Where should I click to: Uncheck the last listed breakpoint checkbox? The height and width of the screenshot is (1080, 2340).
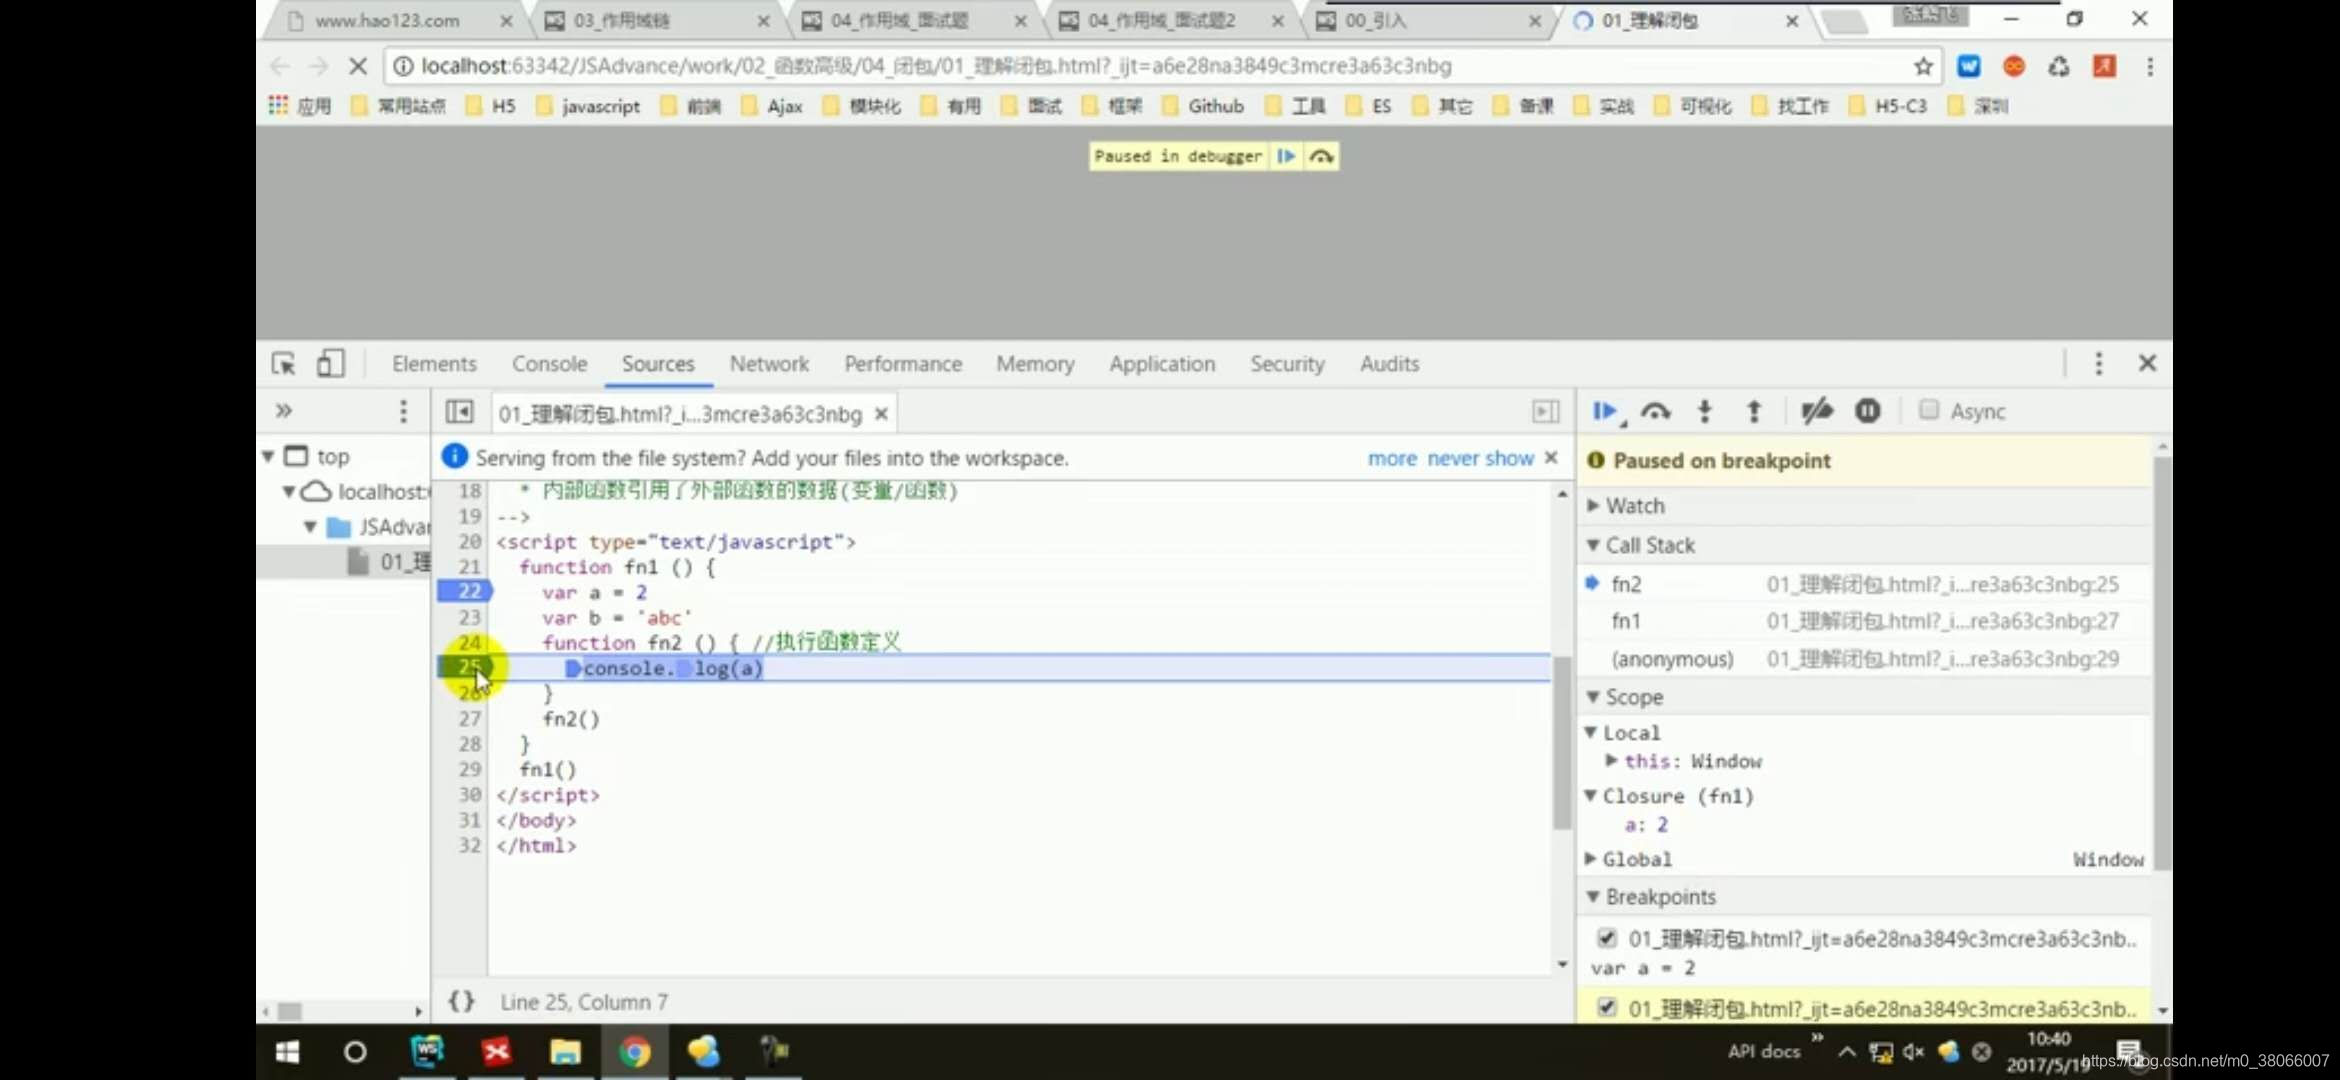click(x=1607, y=1008)
